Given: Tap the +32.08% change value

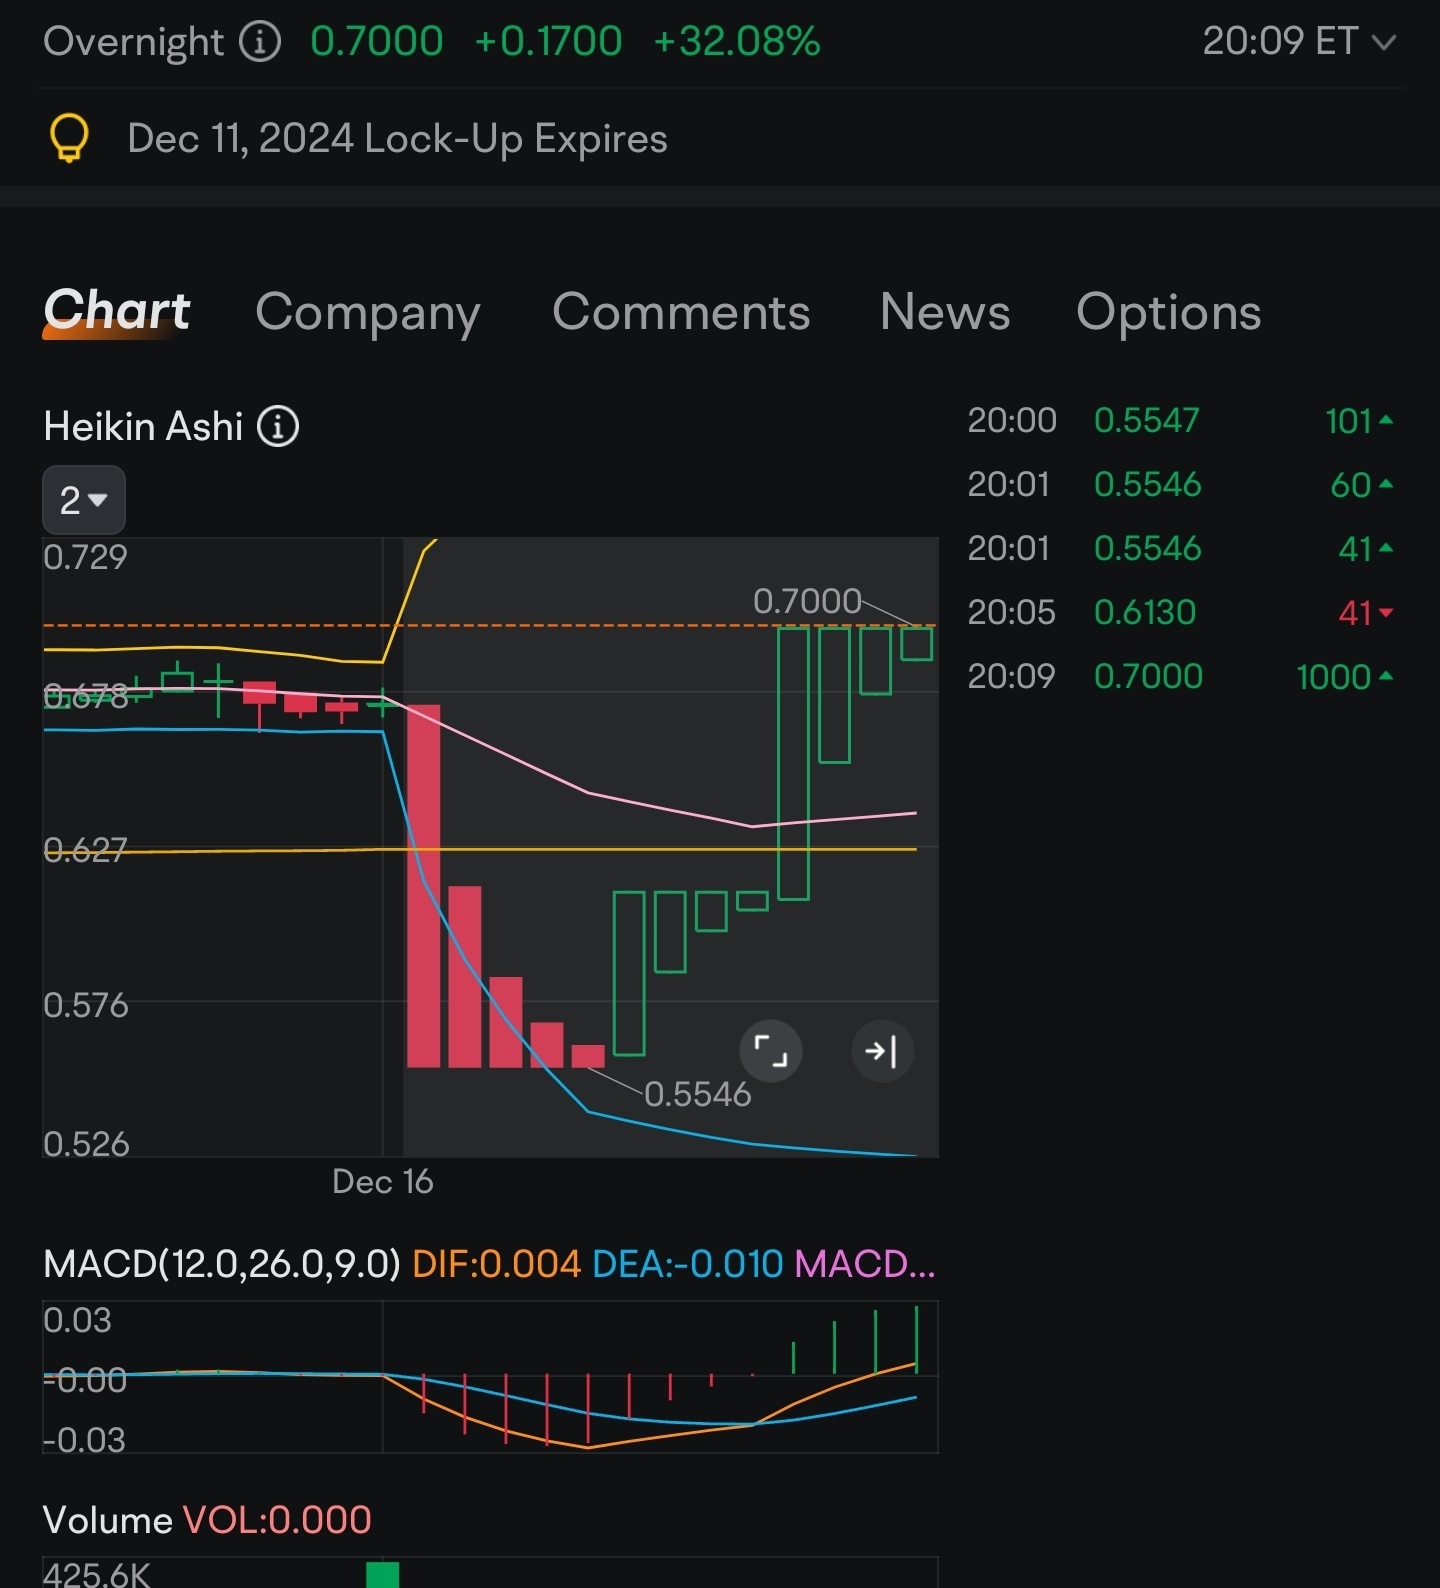Looking at the screenshot, I should tap(736, 42).
